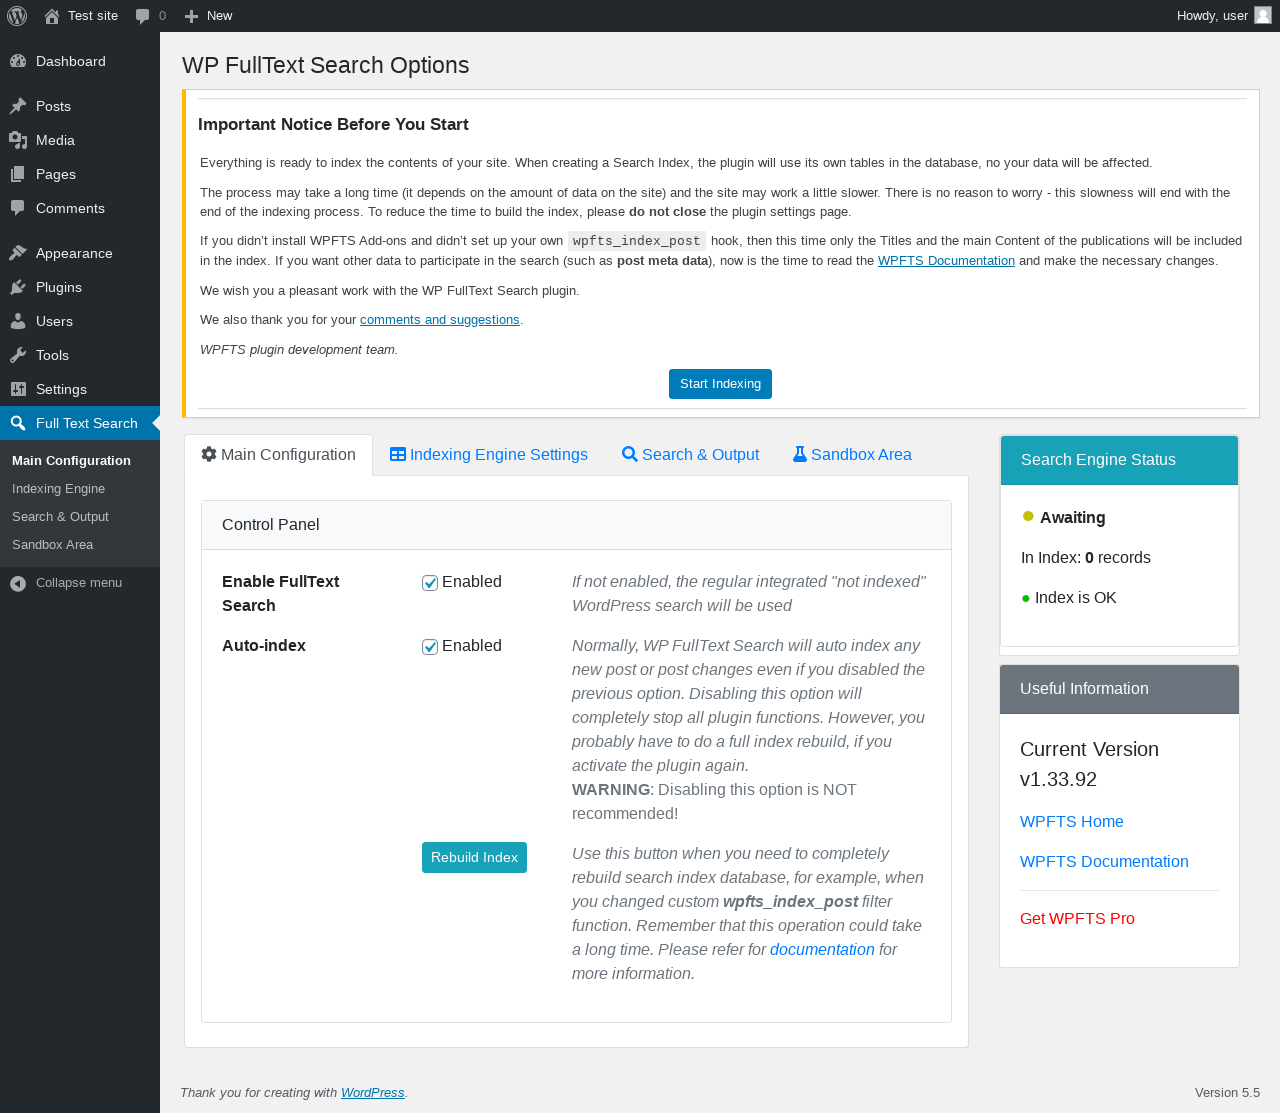Click the Media icon in sidebar
The width and height of the screenshot is (1280, 1113).
(18, 140)
